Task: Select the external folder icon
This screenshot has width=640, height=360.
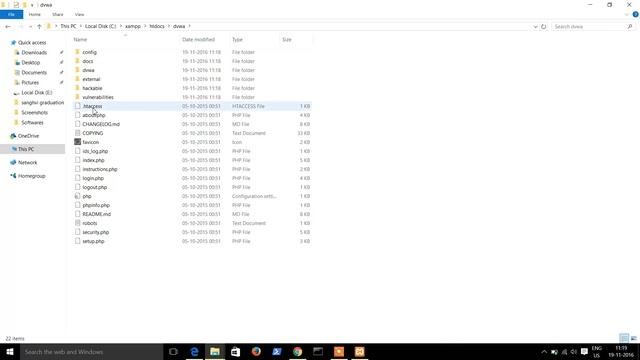Action: pos(77,79)
